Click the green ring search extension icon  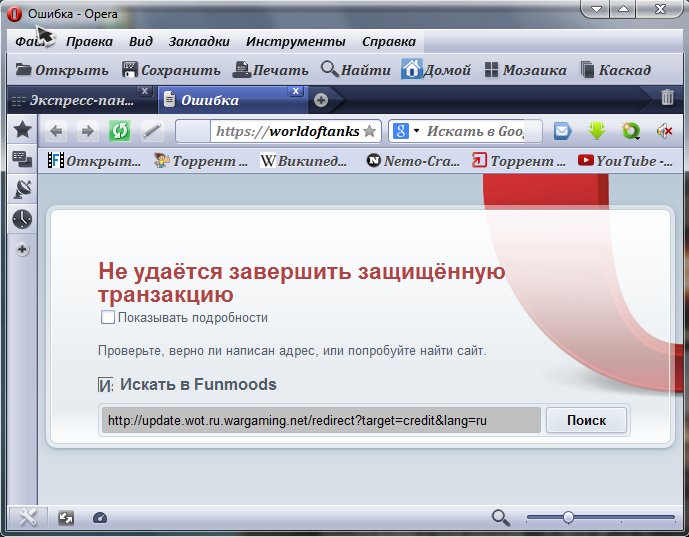(x=631, y=131)
